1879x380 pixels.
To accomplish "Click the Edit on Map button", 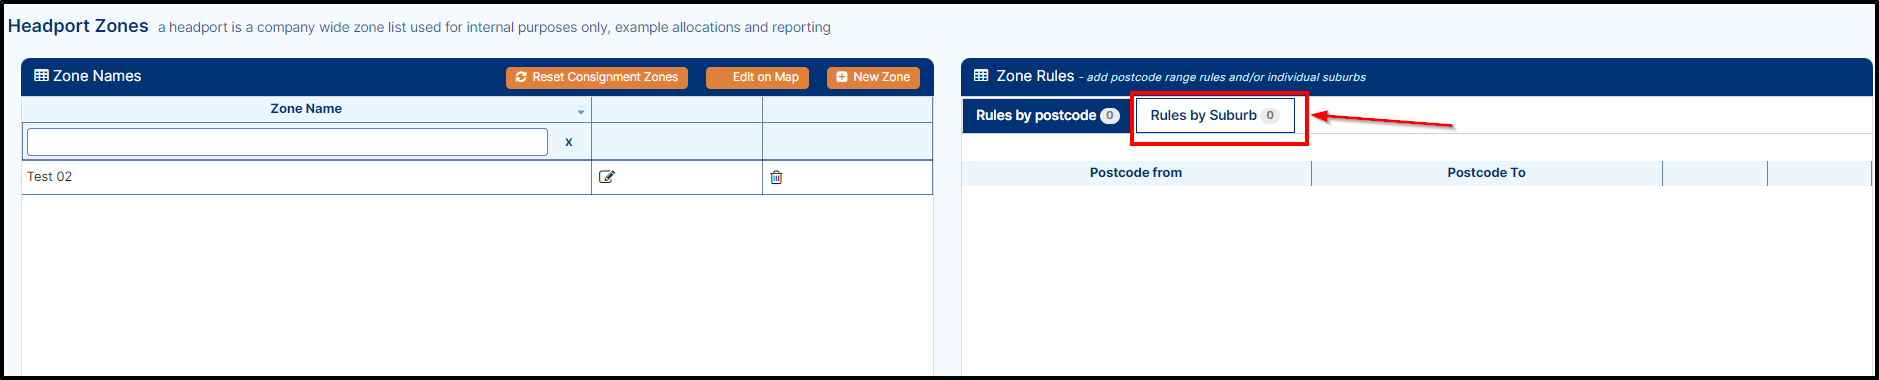I will (x=757, y=77).
